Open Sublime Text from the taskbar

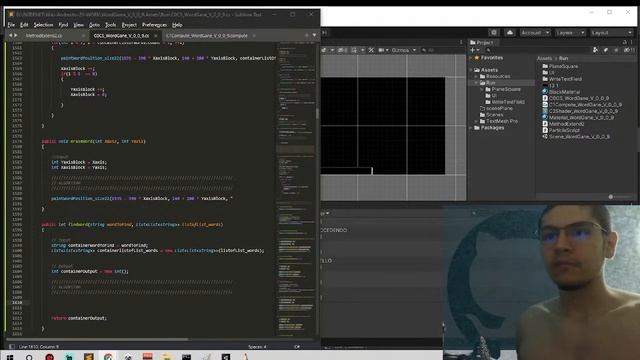[x=89, y=357]
